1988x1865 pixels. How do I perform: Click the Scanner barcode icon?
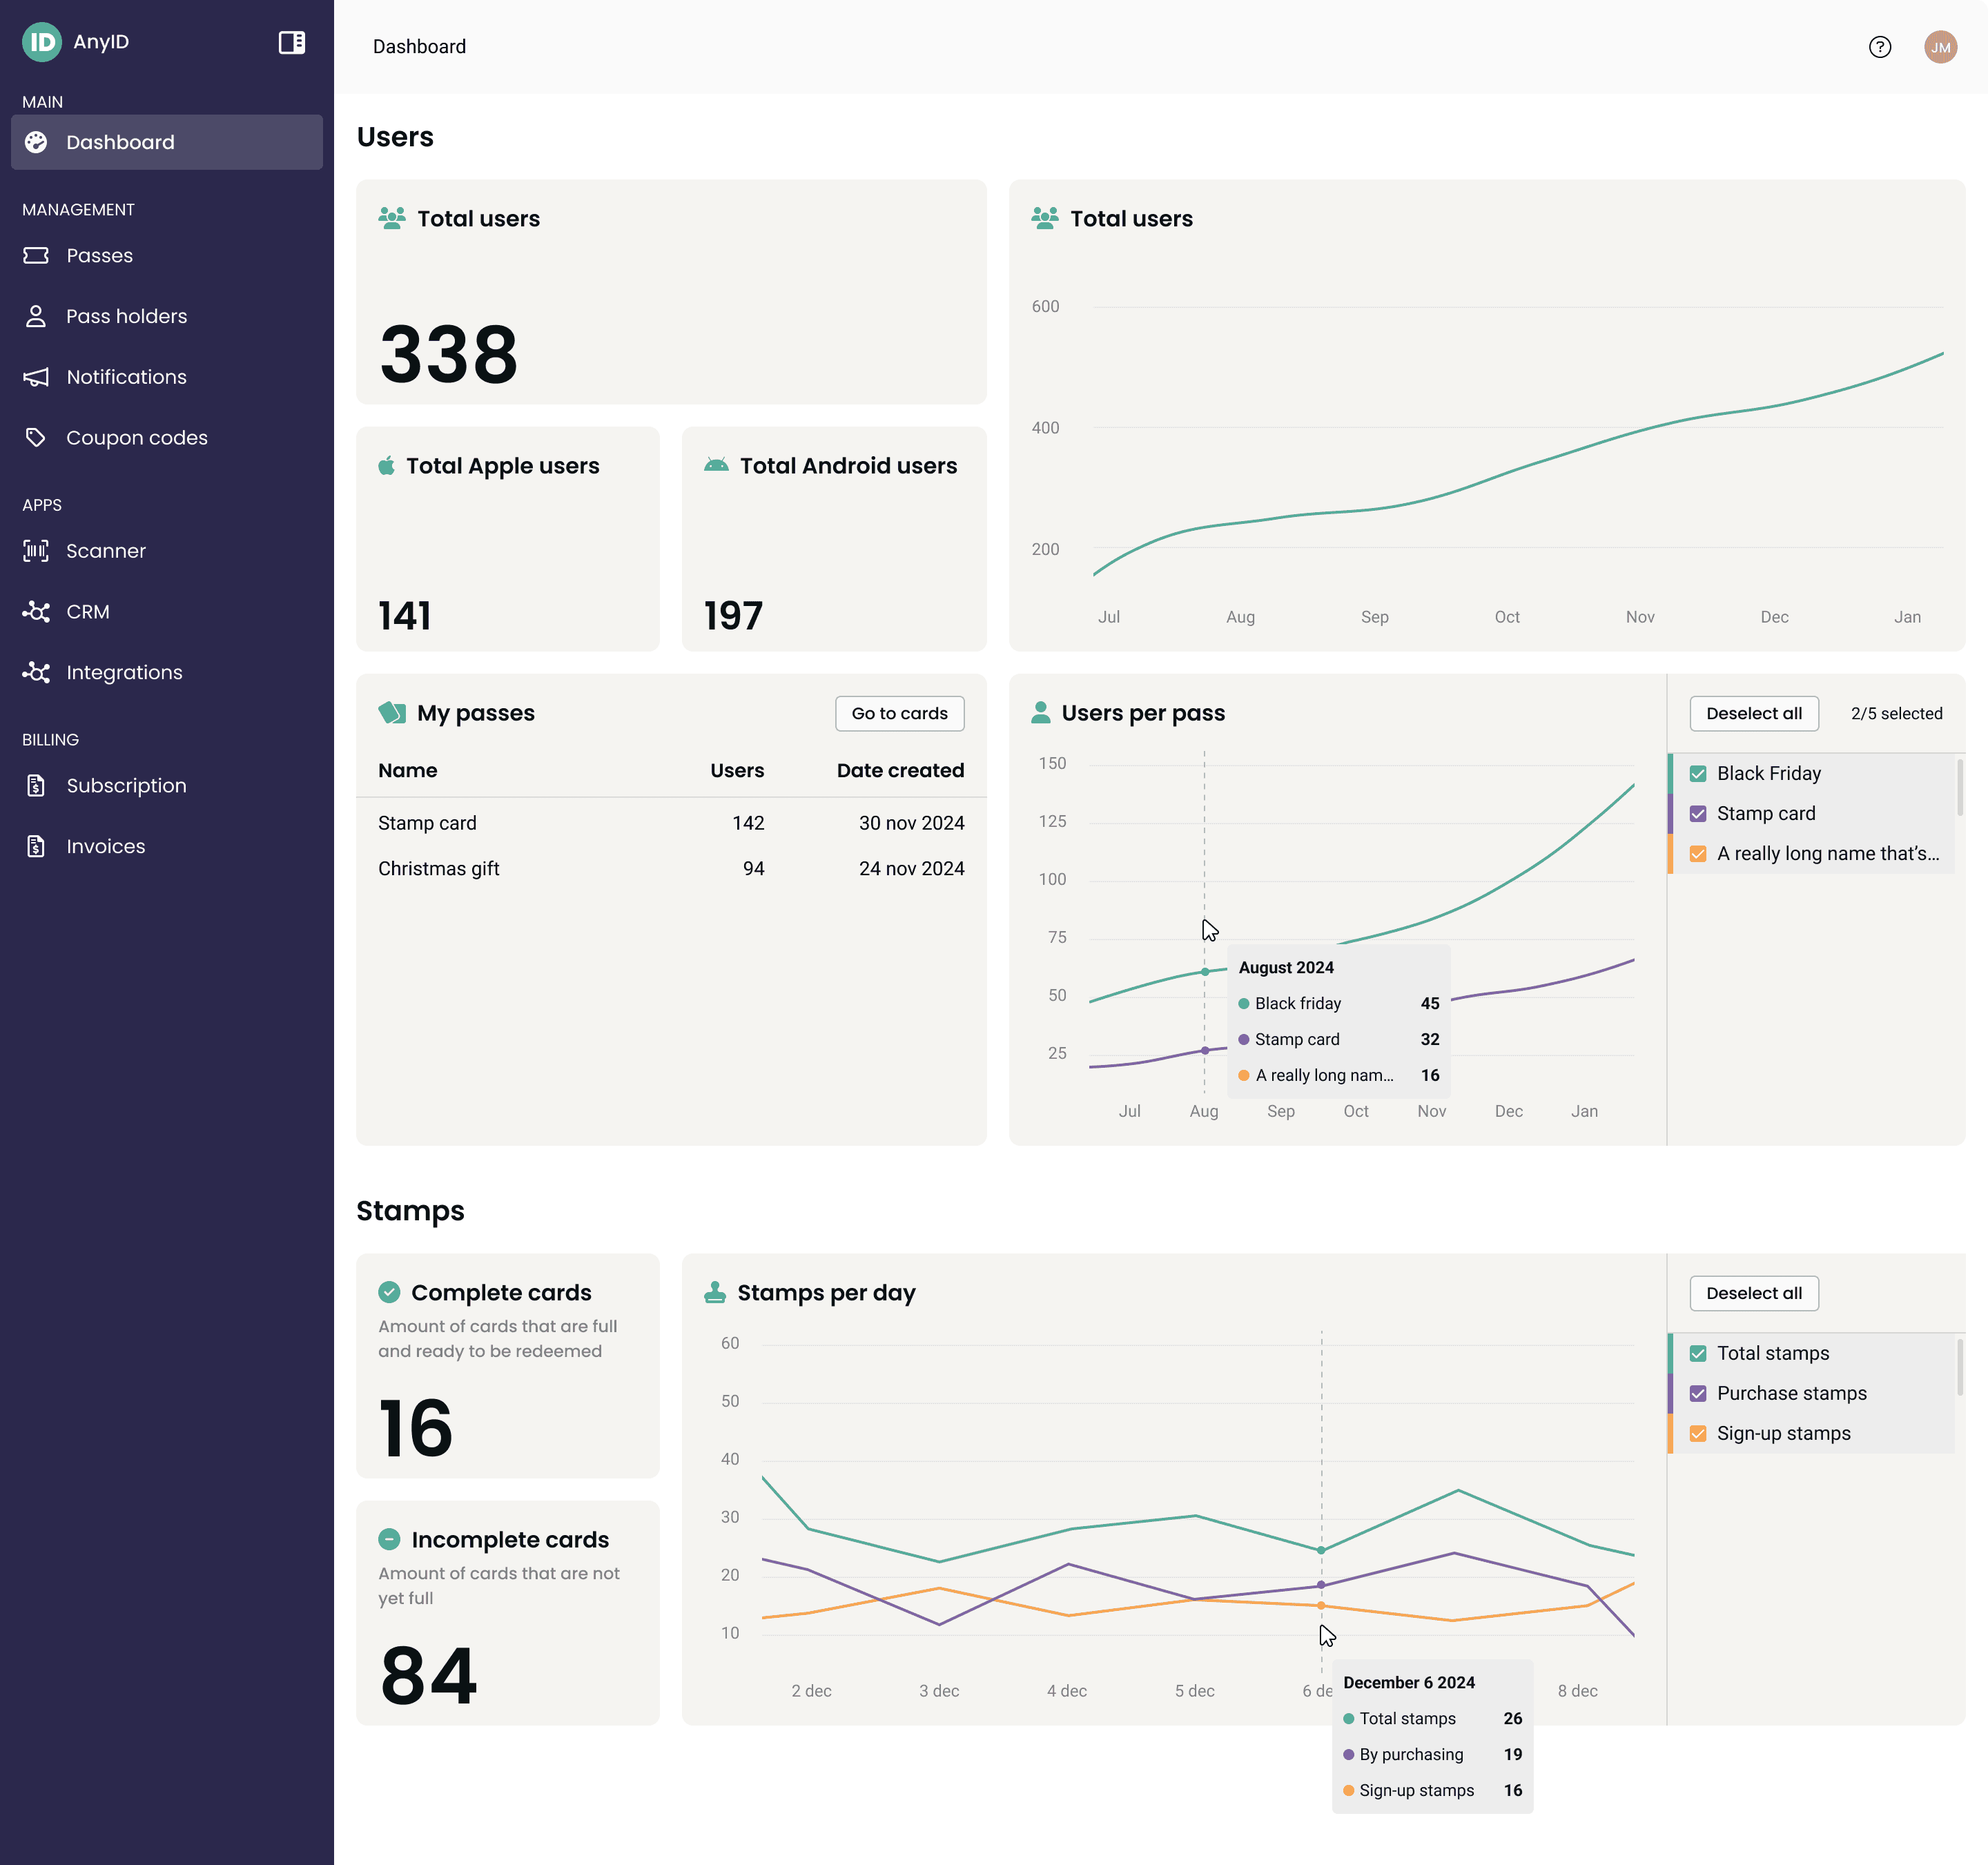(x=36, y=551)
